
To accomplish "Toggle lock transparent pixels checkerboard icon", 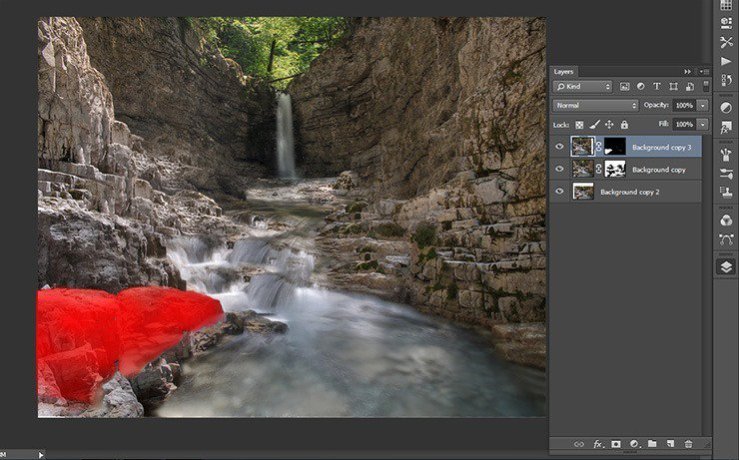I will tap(579, 124).
